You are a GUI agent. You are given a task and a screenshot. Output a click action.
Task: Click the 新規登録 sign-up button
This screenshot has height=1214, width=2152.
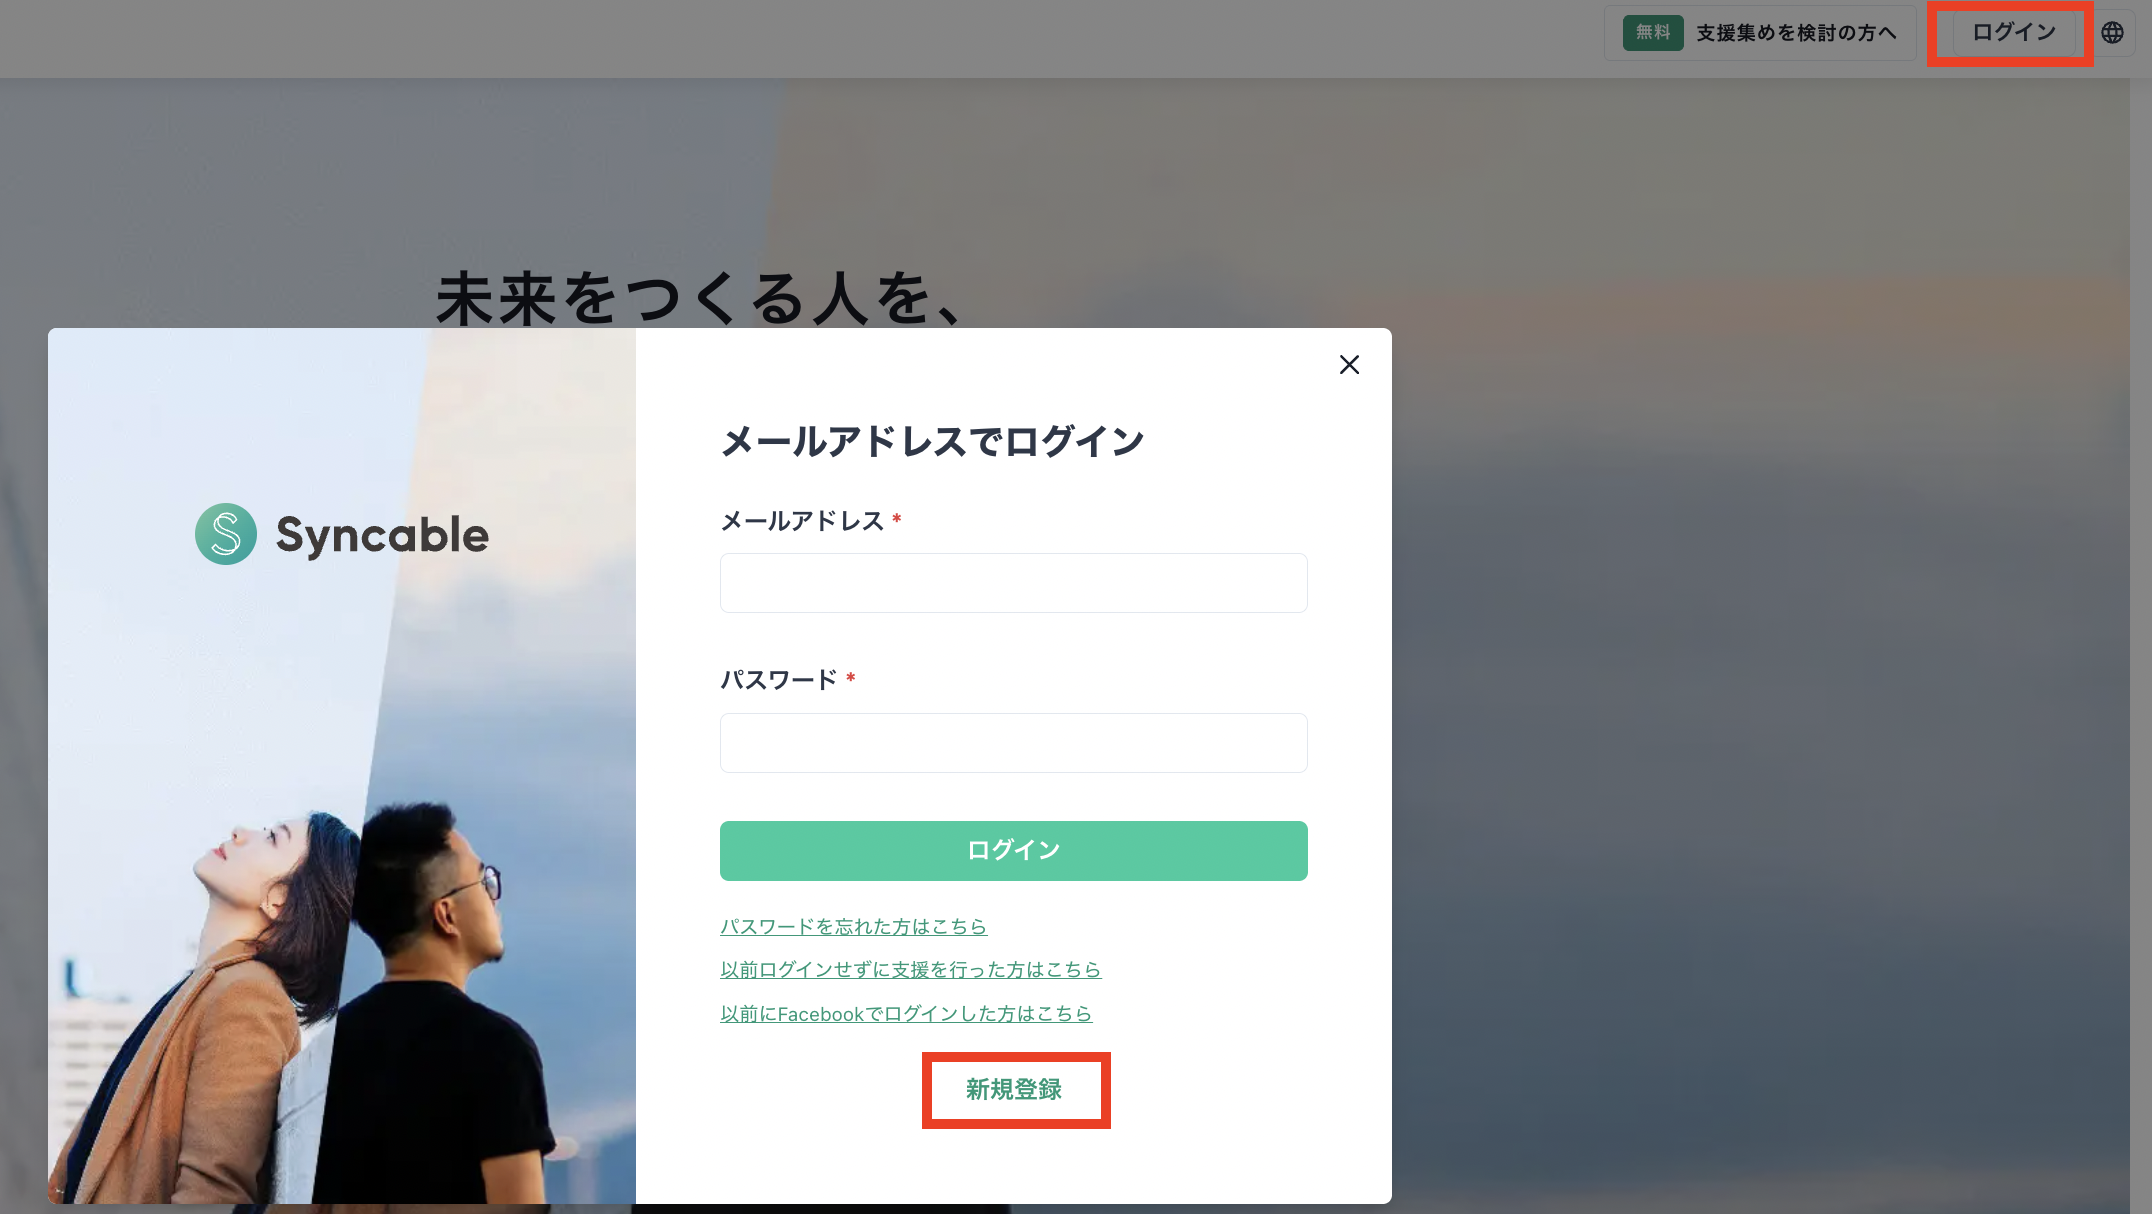[1014, 1090]
